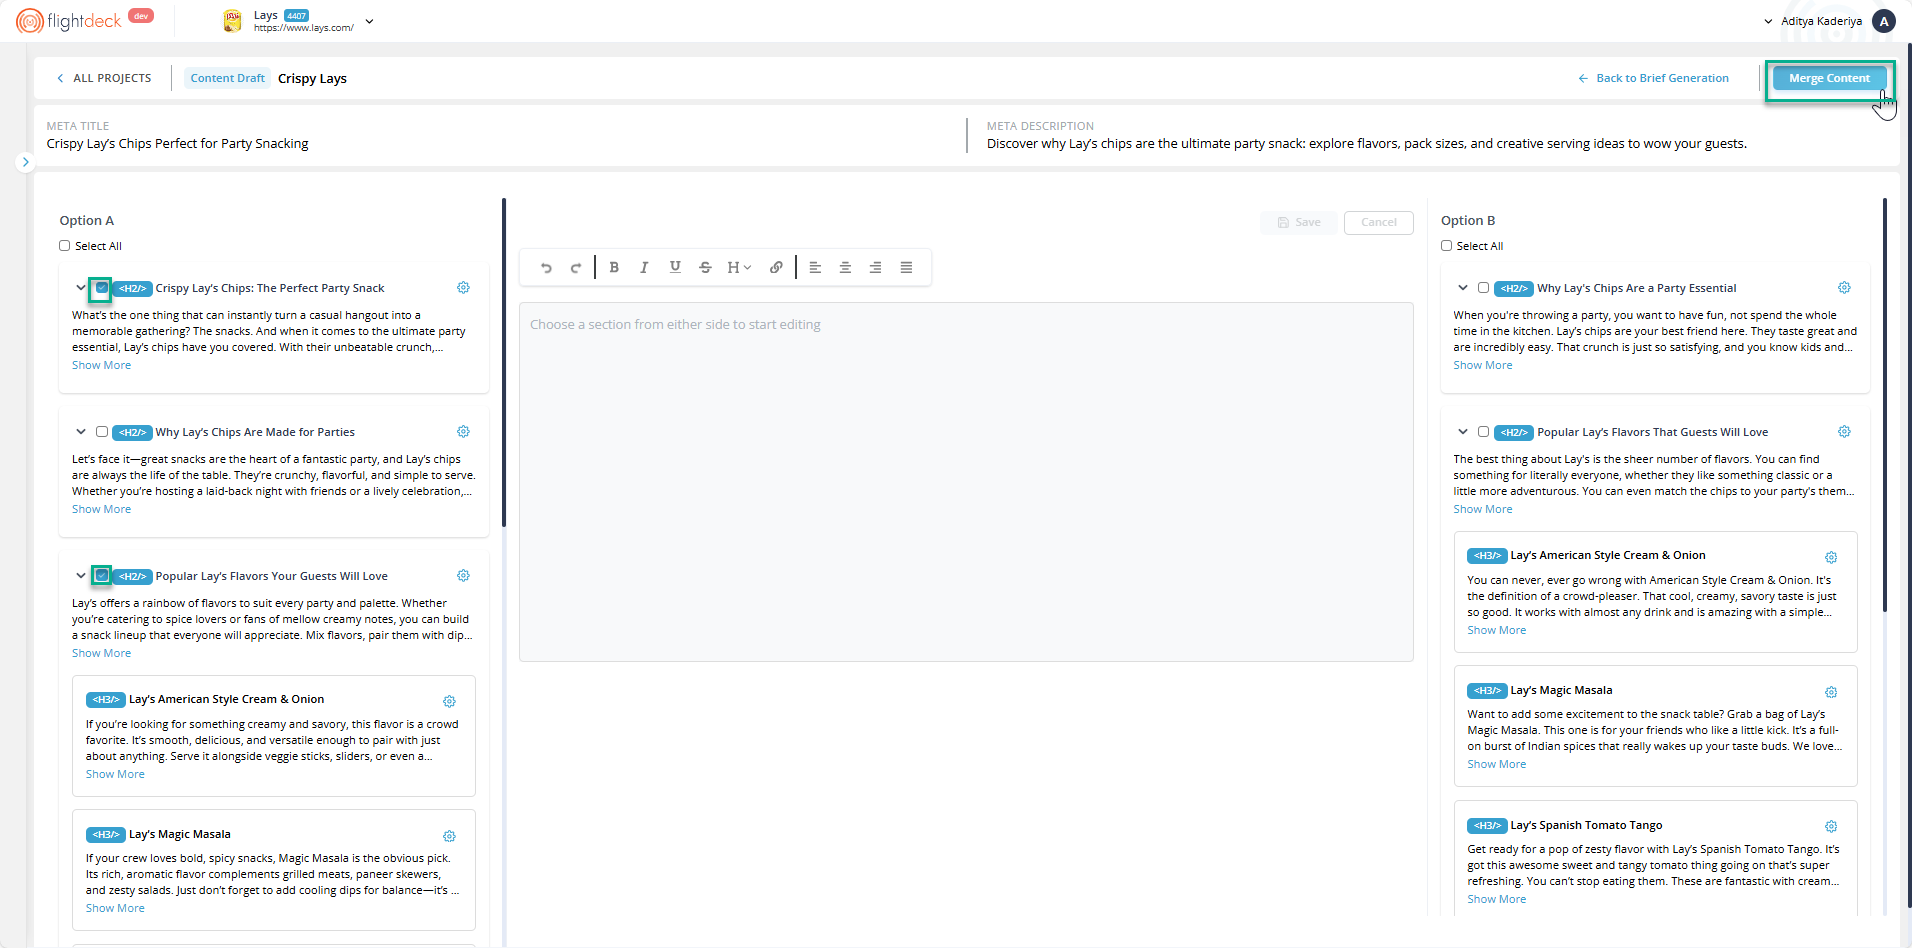Open gear for Option A Lay's Magic Masala
Viewport: 1912px width, 948px height.
pos(449,836)
